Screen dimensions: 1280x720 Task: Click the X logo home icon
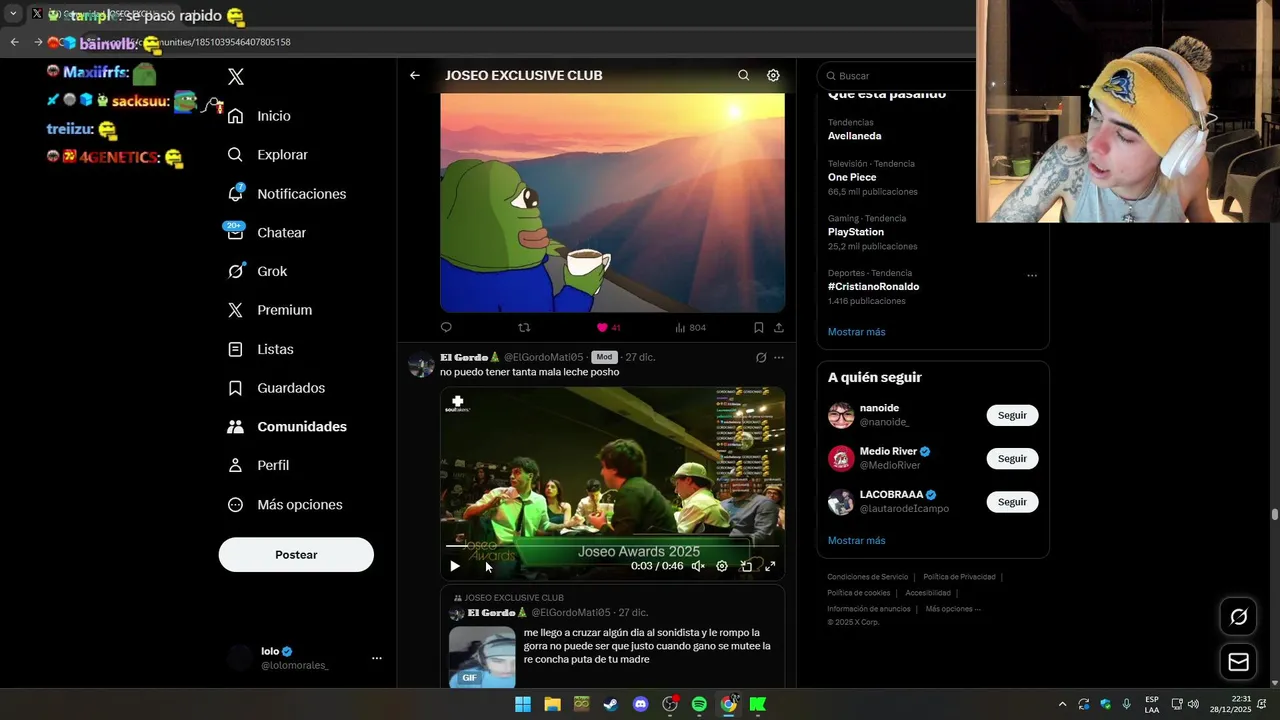(236, 77)
